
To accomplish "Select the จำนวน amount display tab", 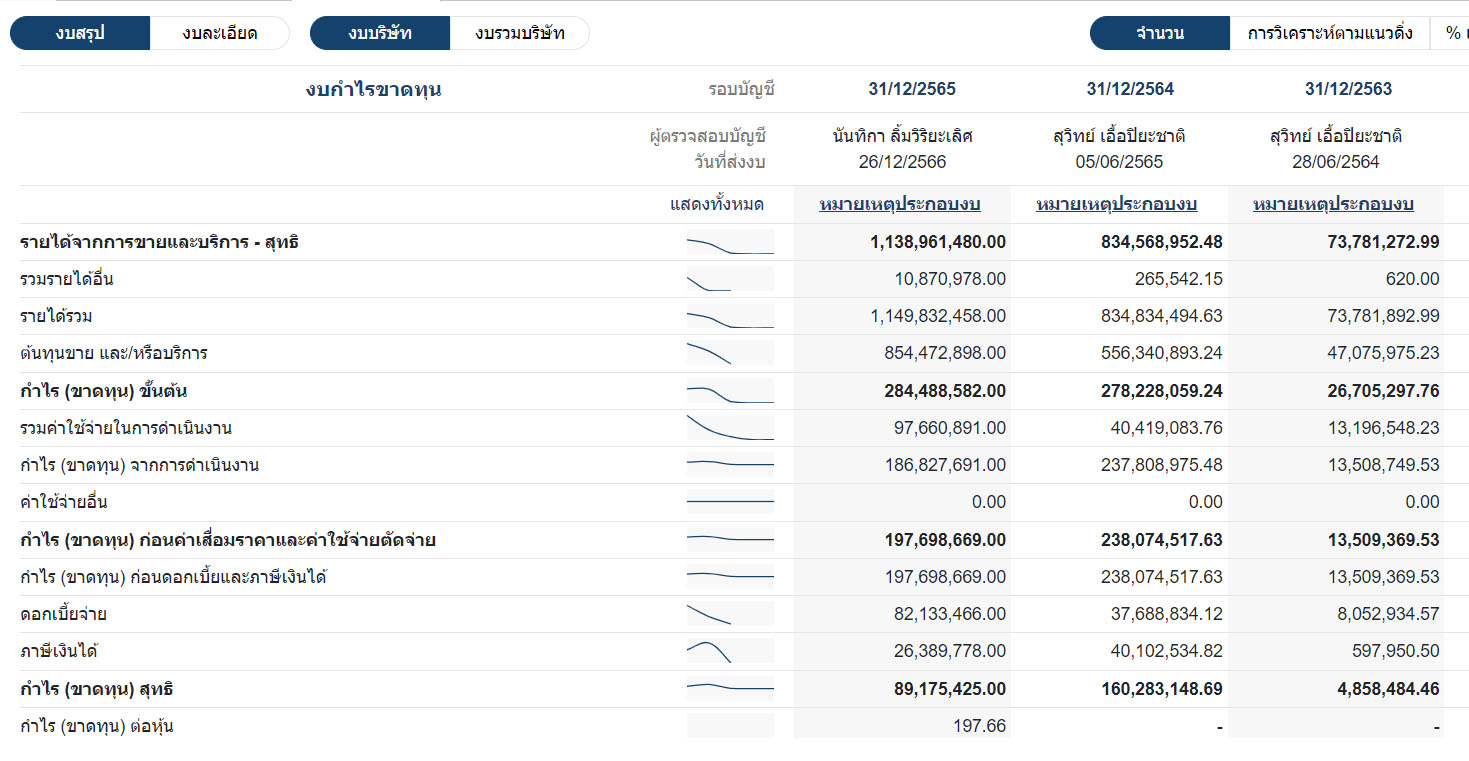I will (x=1159, y=33).
